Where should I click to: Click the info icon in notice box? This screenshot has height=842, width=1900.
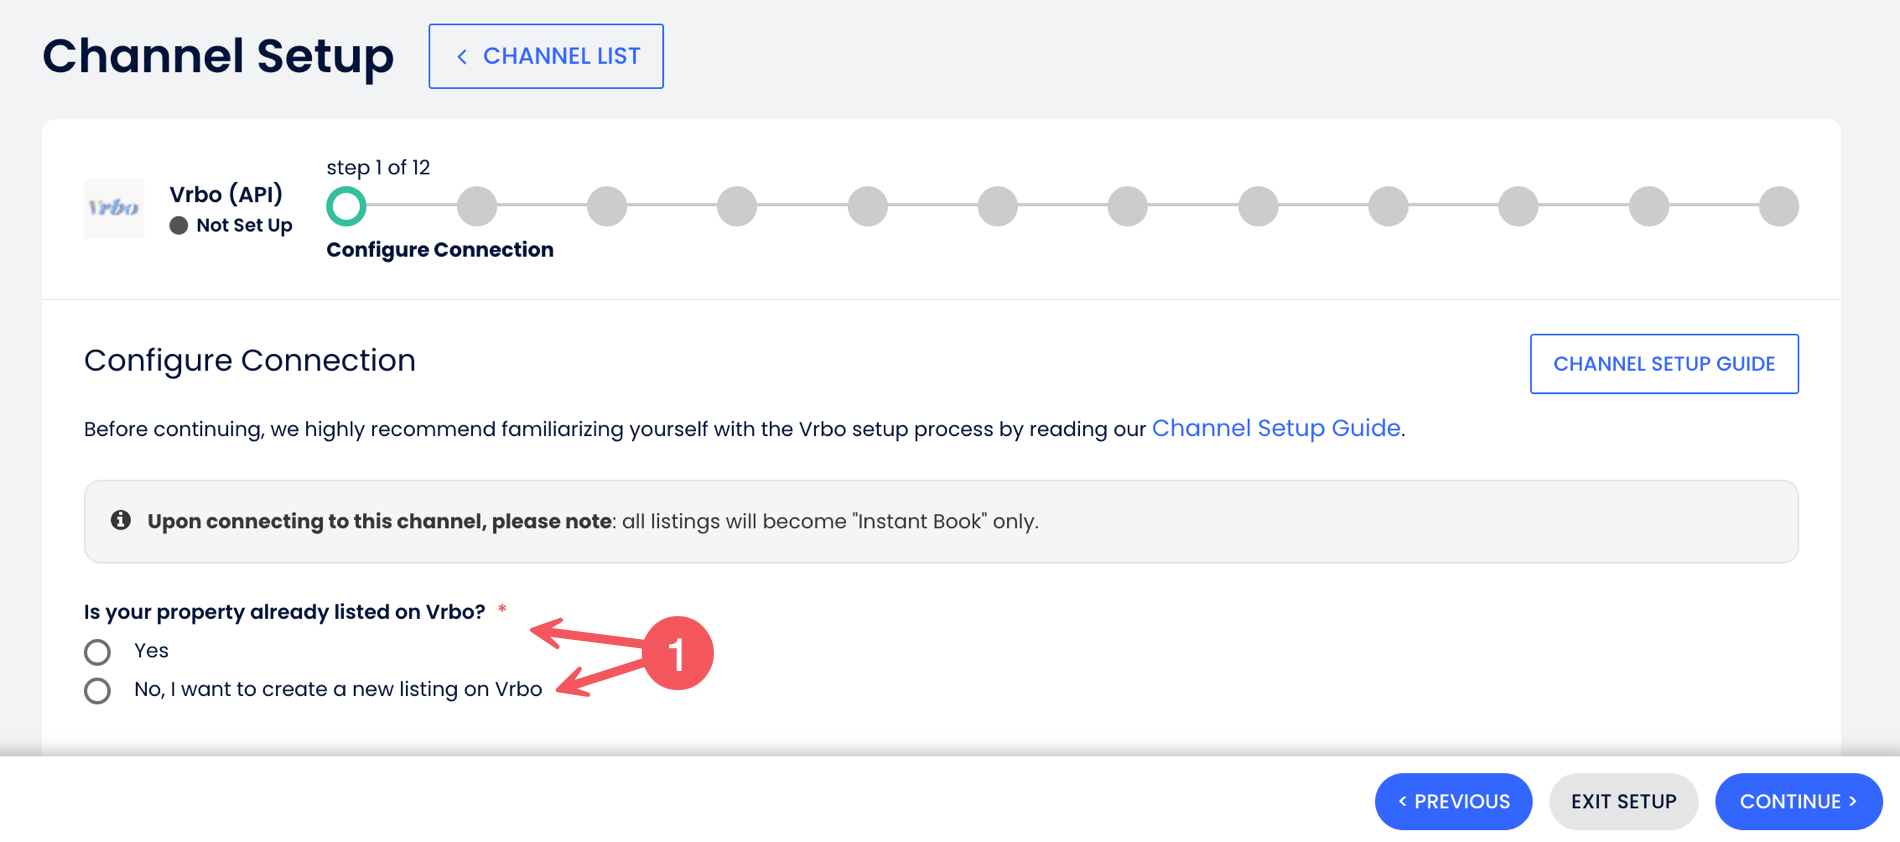click(x=121, y=520)
